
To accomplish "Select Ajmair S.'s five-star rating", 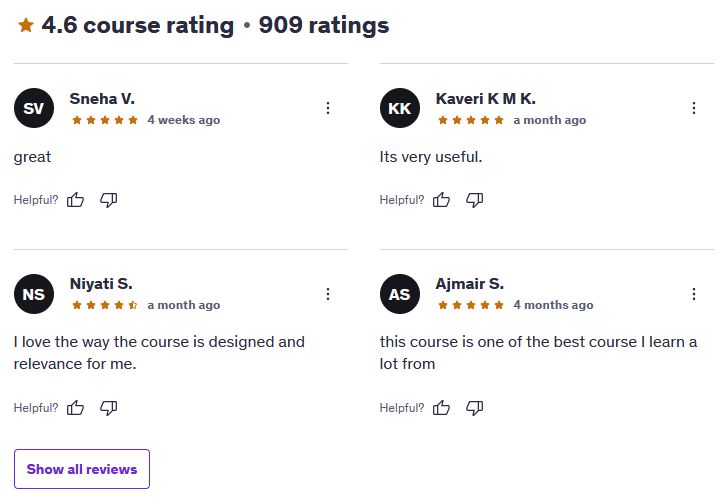I will pyautogui.click(x=471, y=305).
